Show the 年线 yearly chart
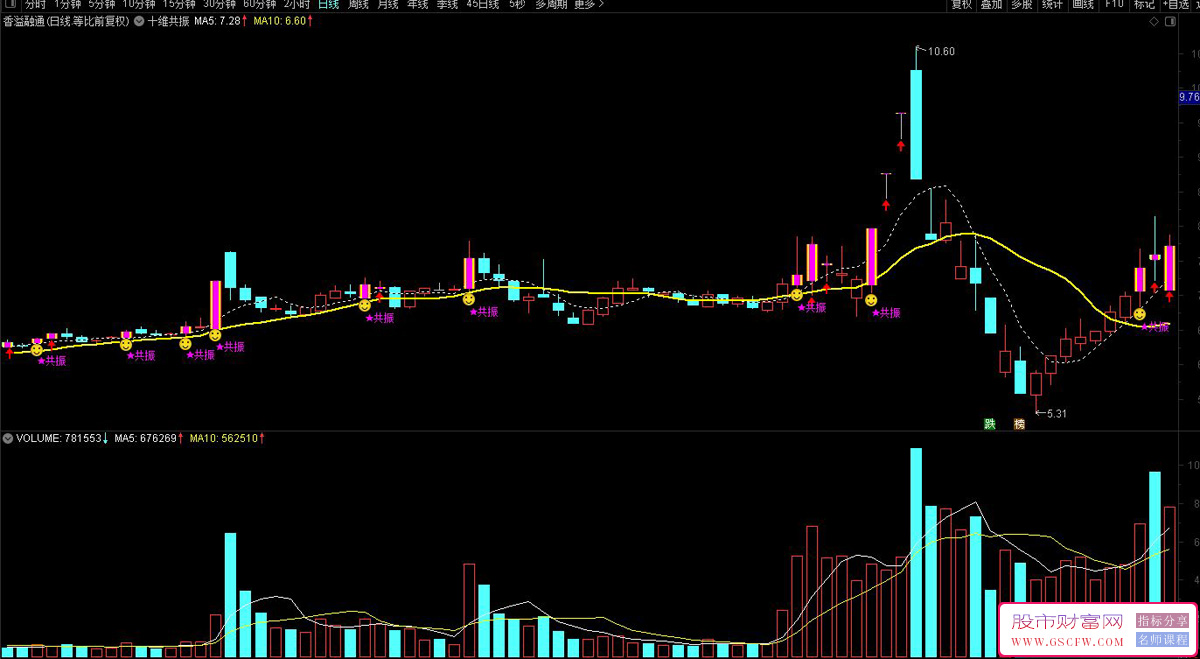Viewport: 1200px width, 659px height. [417, 4]
